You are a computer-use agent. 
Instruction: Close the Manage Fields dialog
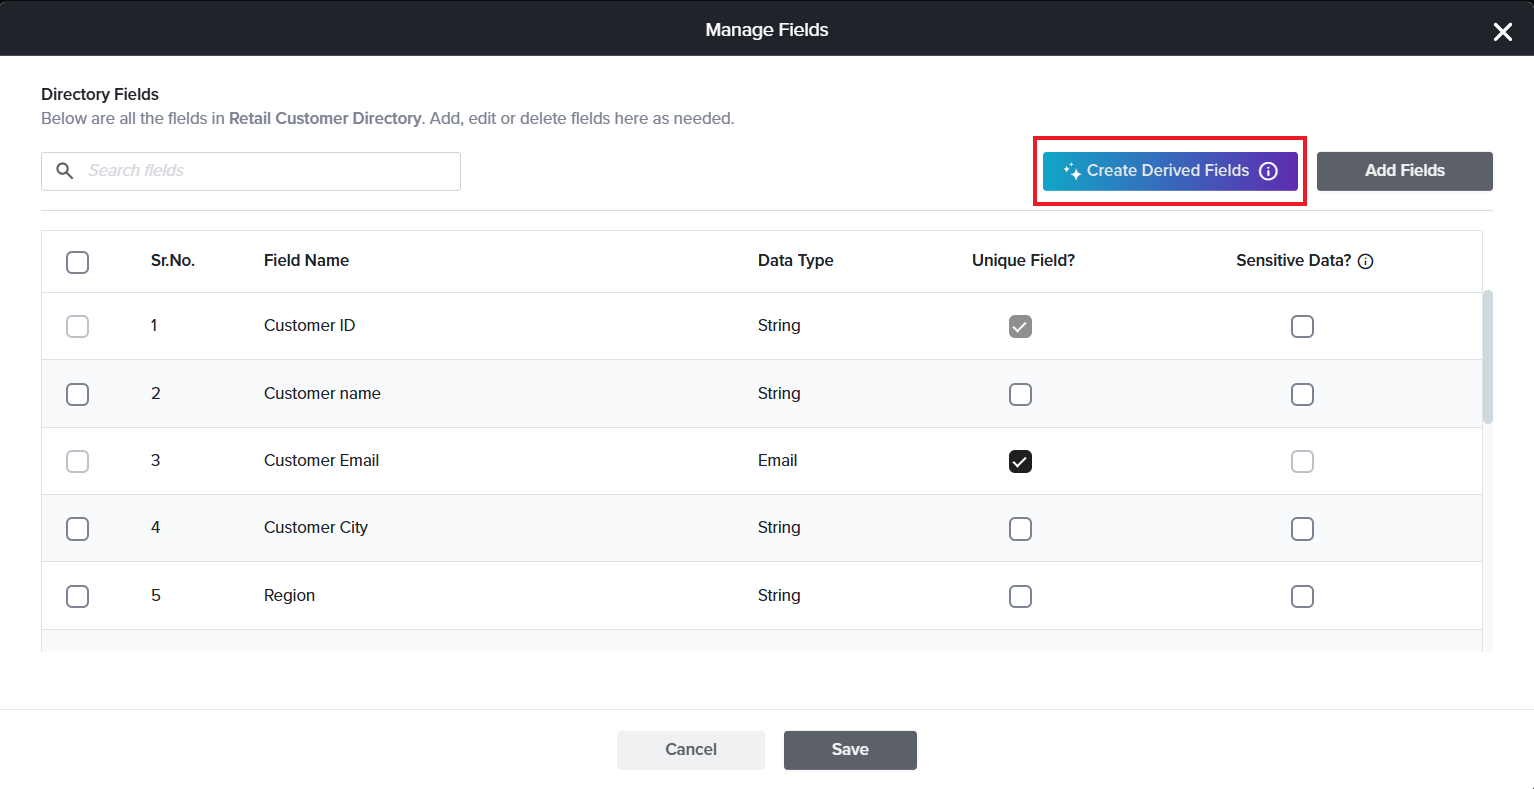[x=1502, y=32]
